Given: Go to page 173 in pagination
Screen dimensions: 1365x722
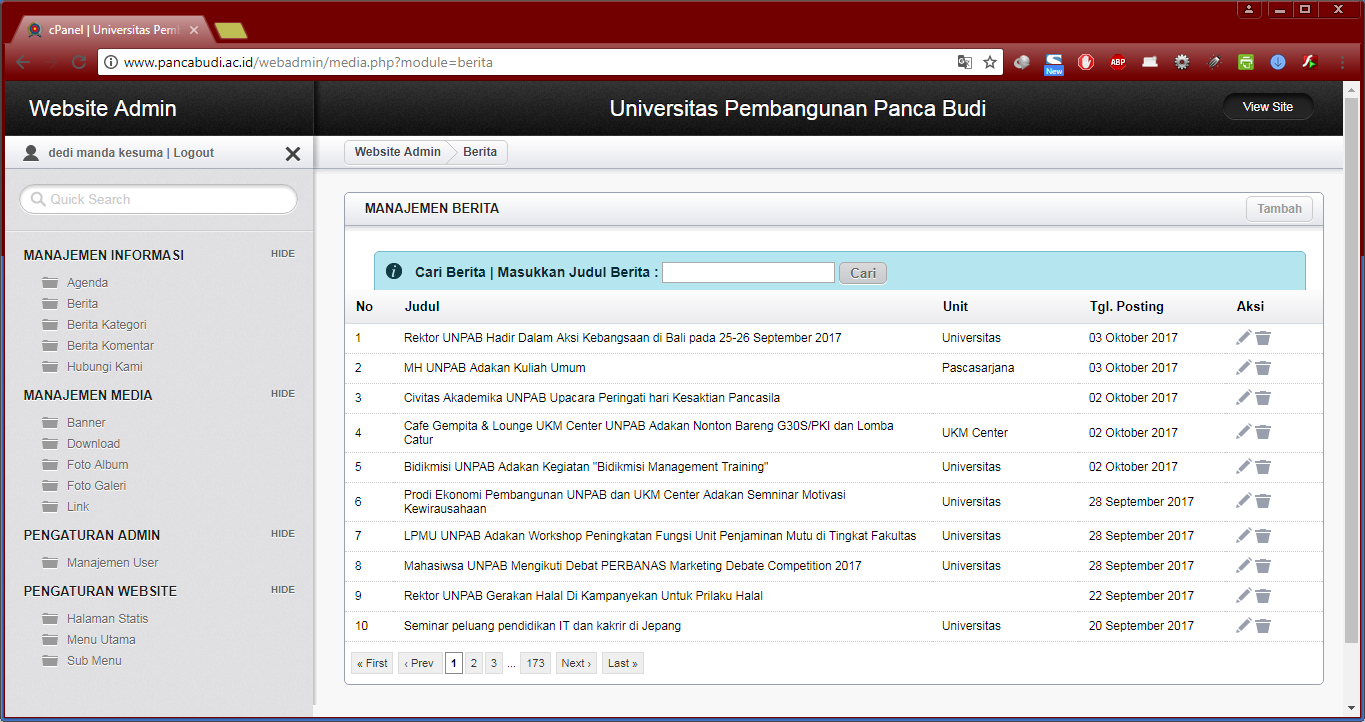Looking at the screenshot, I should tap(535, 663).
